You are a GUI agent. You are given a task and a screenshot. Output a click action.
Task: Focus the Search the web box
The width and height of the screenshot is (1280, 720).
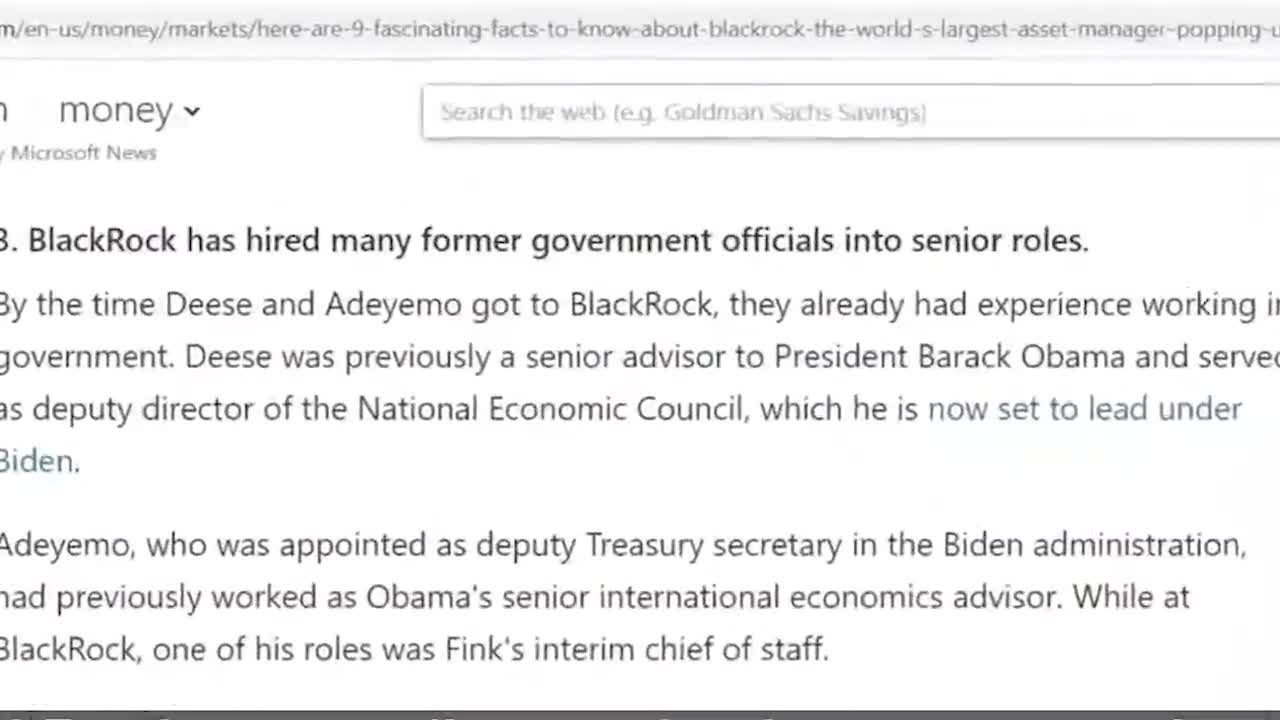coord(850,112)
